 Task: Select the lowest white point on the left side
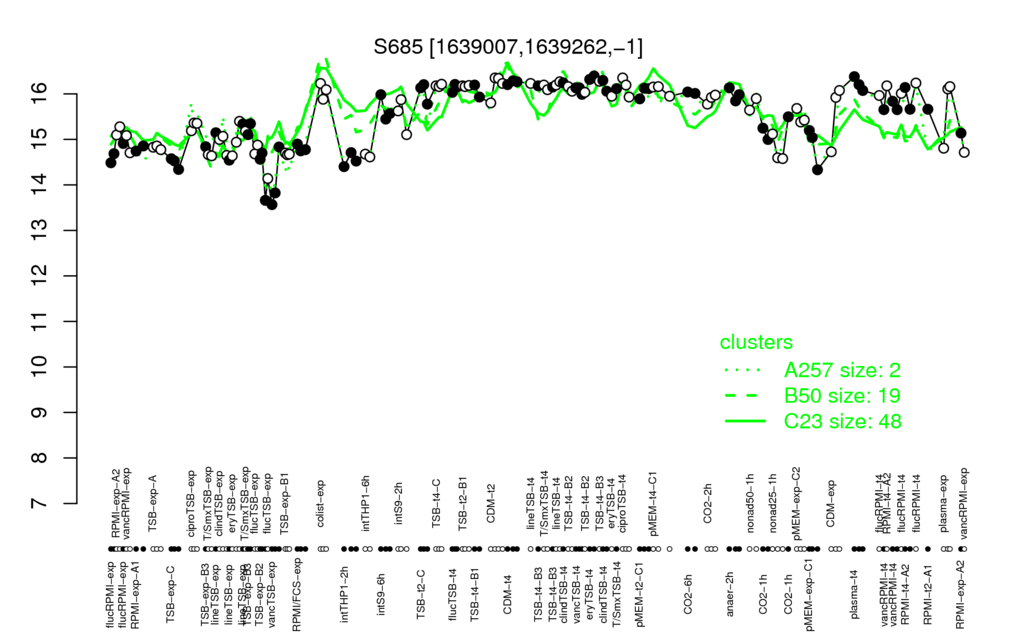267,179
